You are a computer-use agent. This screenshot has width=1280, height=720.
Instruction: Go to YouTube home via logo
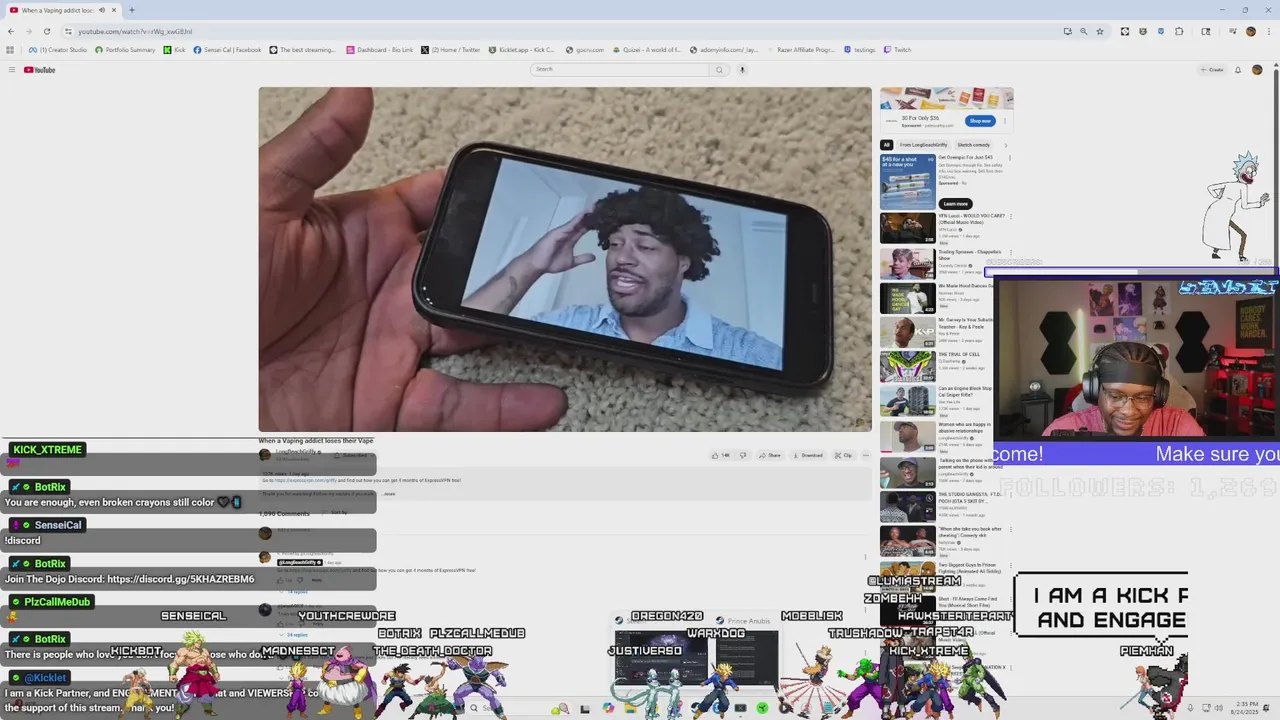pyautogui.click(x=40, y=70)
